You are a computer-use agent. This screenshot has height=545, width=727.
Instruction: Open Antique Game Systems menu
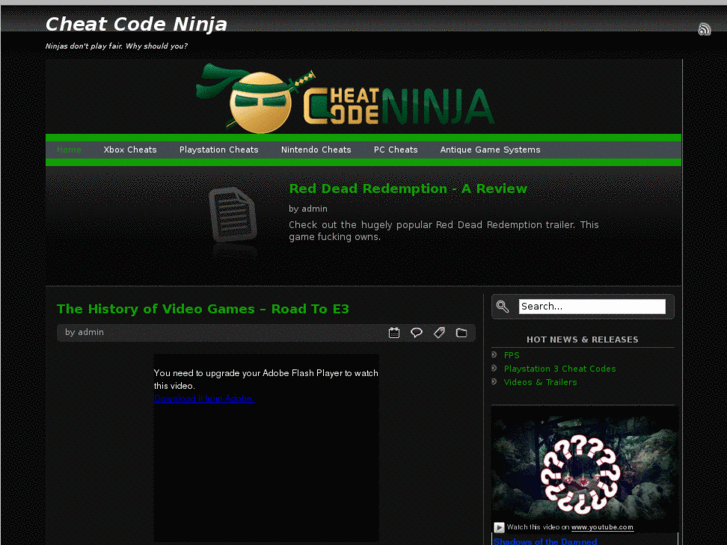pos(490,150)
